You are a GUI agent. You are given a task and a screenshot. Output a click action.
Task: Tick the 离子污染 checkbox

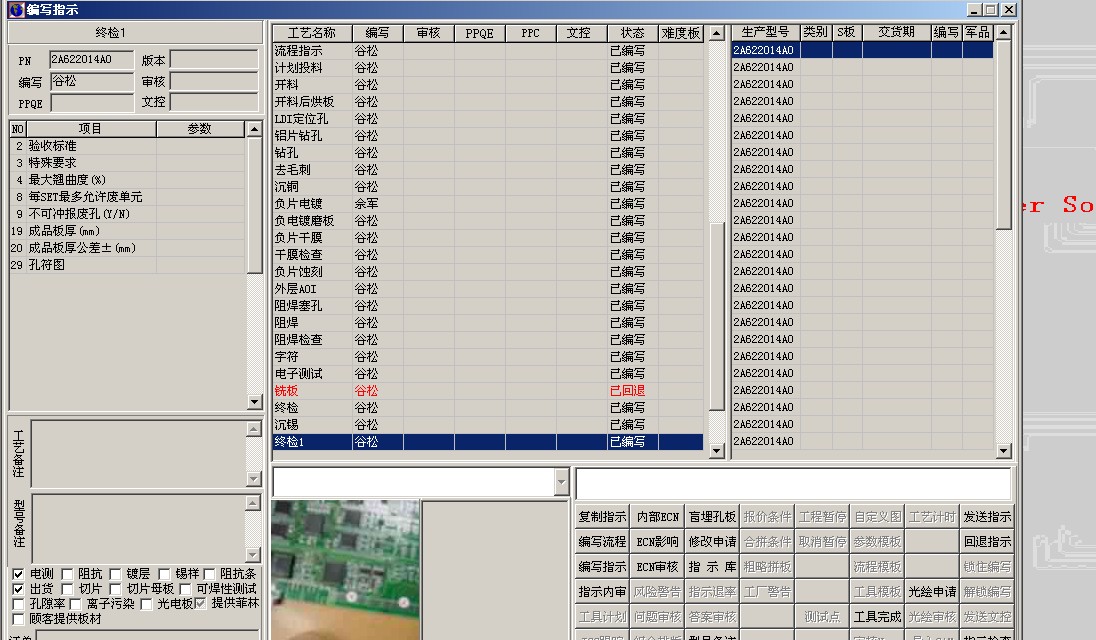(75, 604)
